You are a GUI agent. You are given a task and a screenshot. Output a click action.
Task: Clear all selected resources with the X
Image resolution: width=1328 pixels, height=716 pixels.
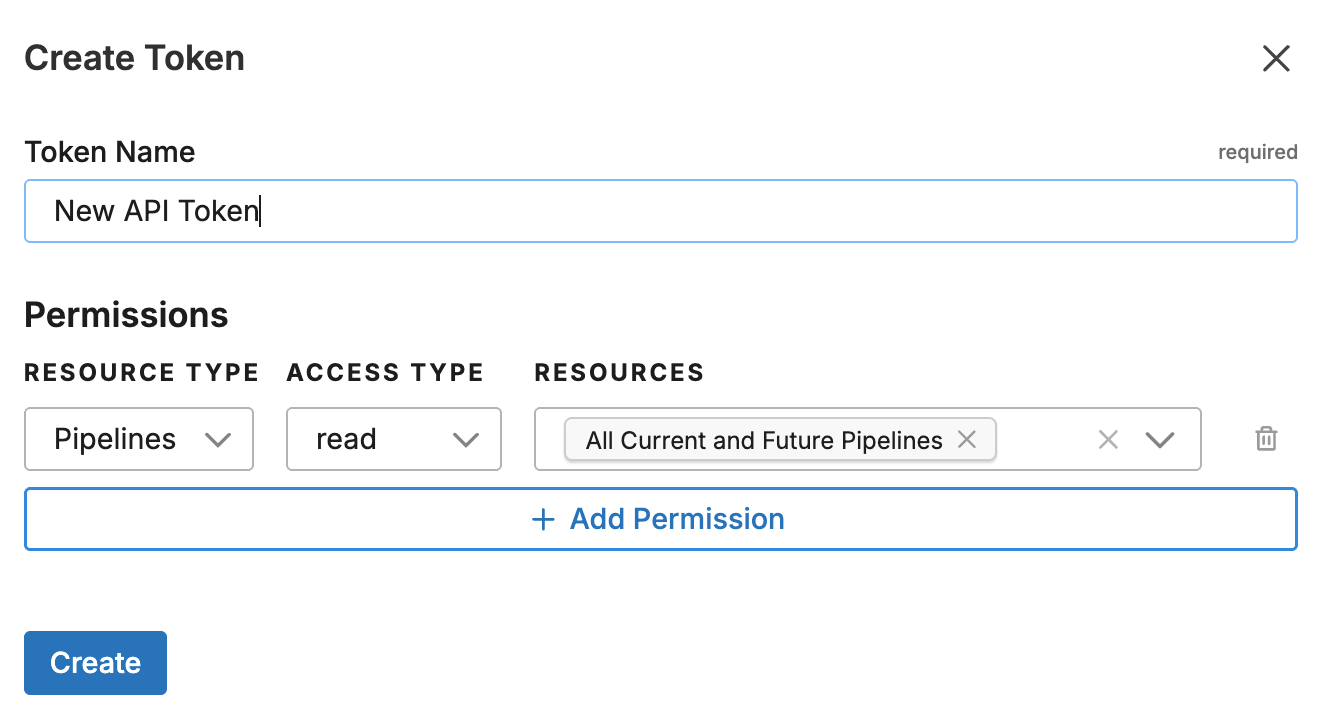click(1108, 439)
